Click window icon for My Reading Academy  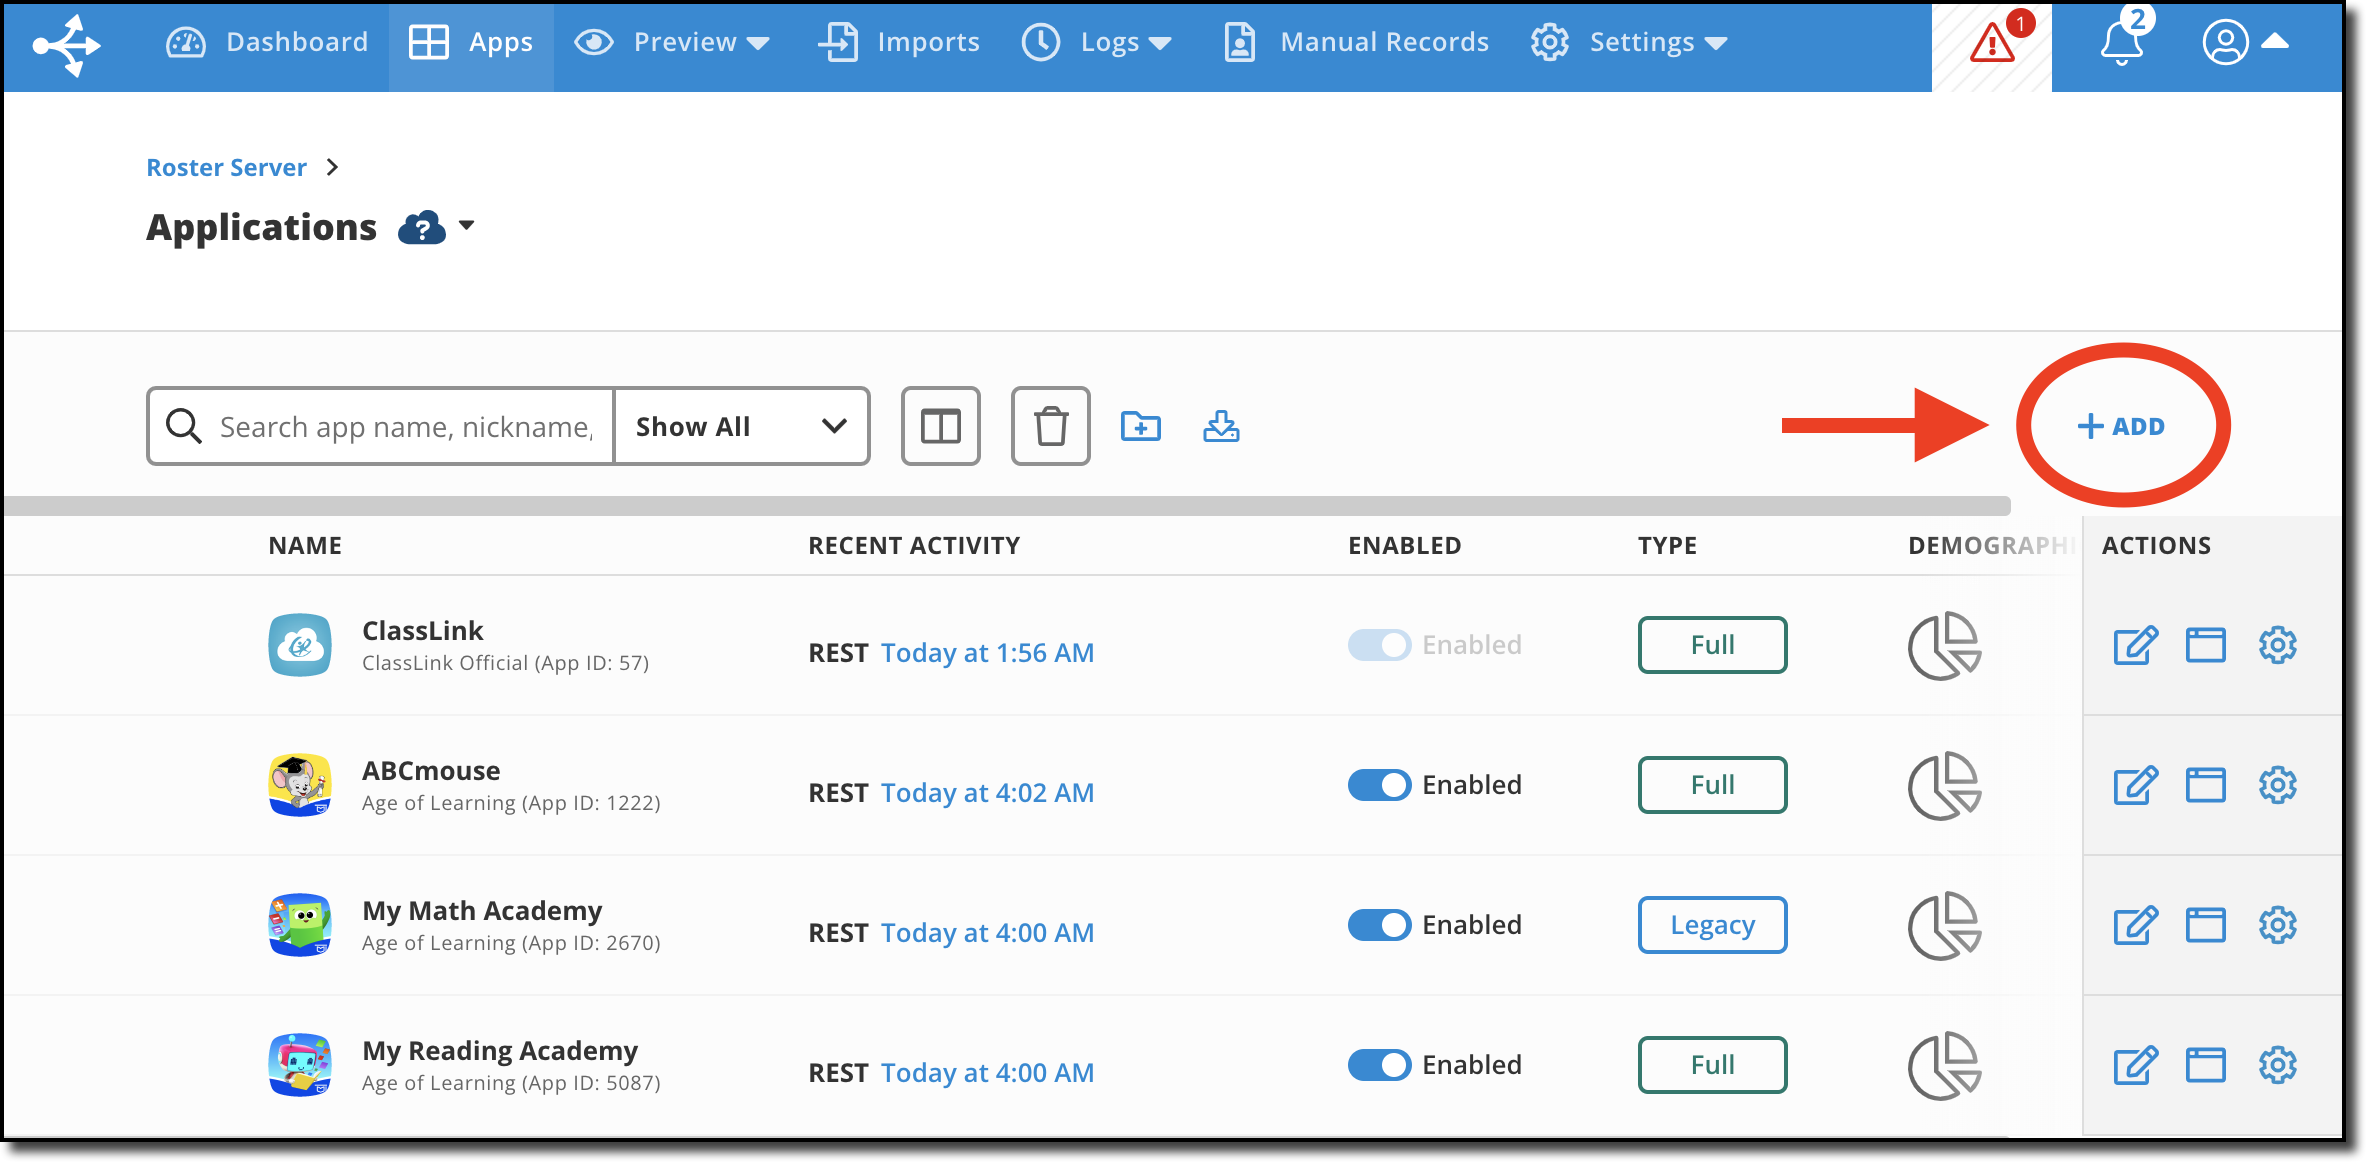point(2205,1065)
